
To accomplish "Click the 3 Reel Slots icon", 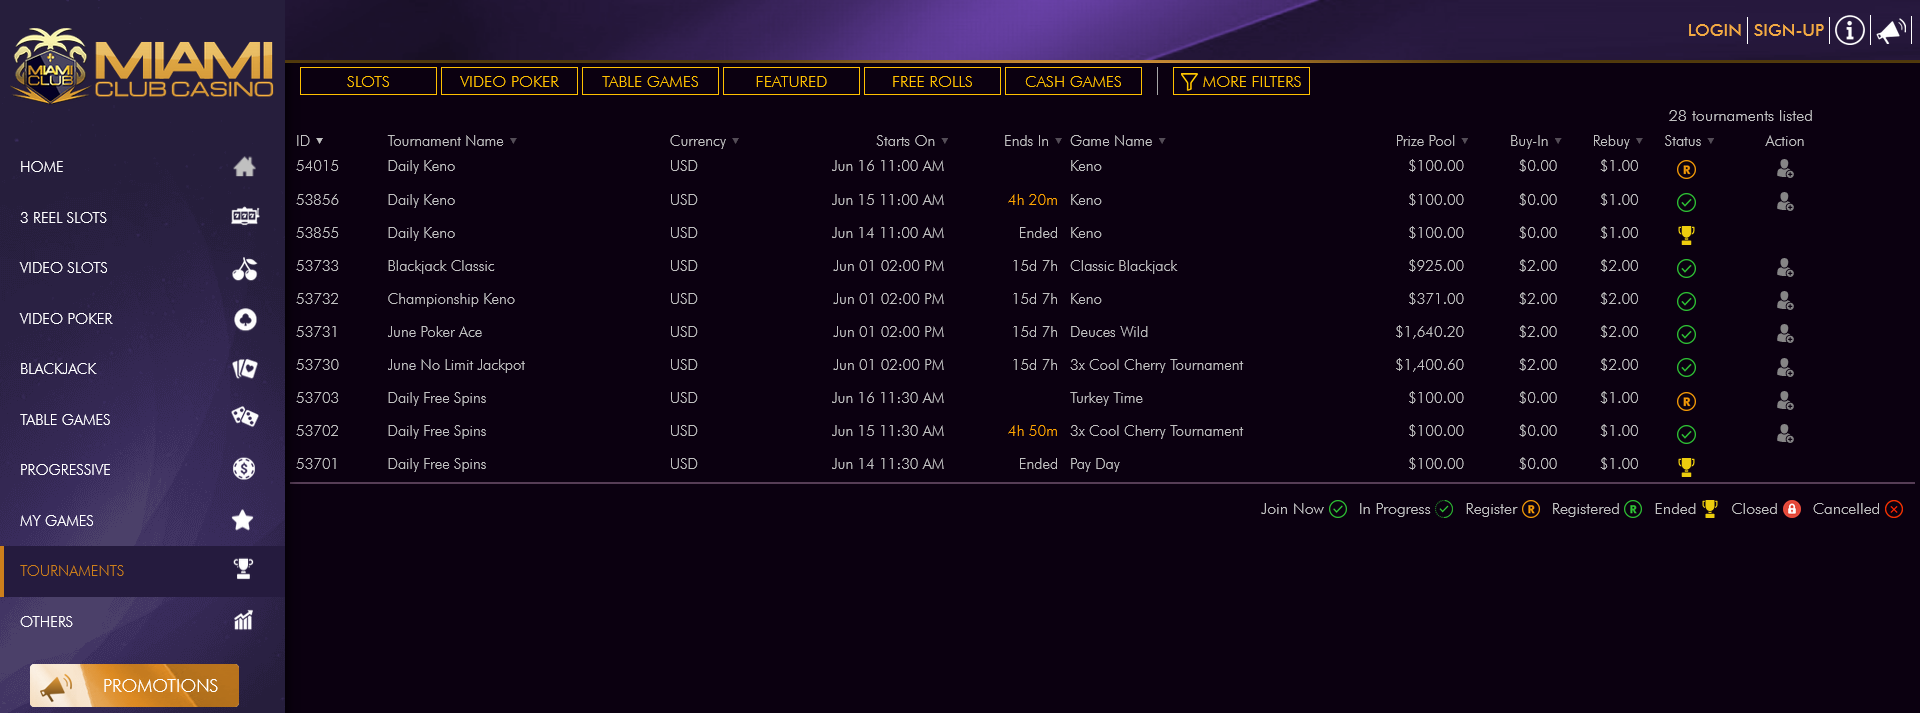I will tap(244, 216).
